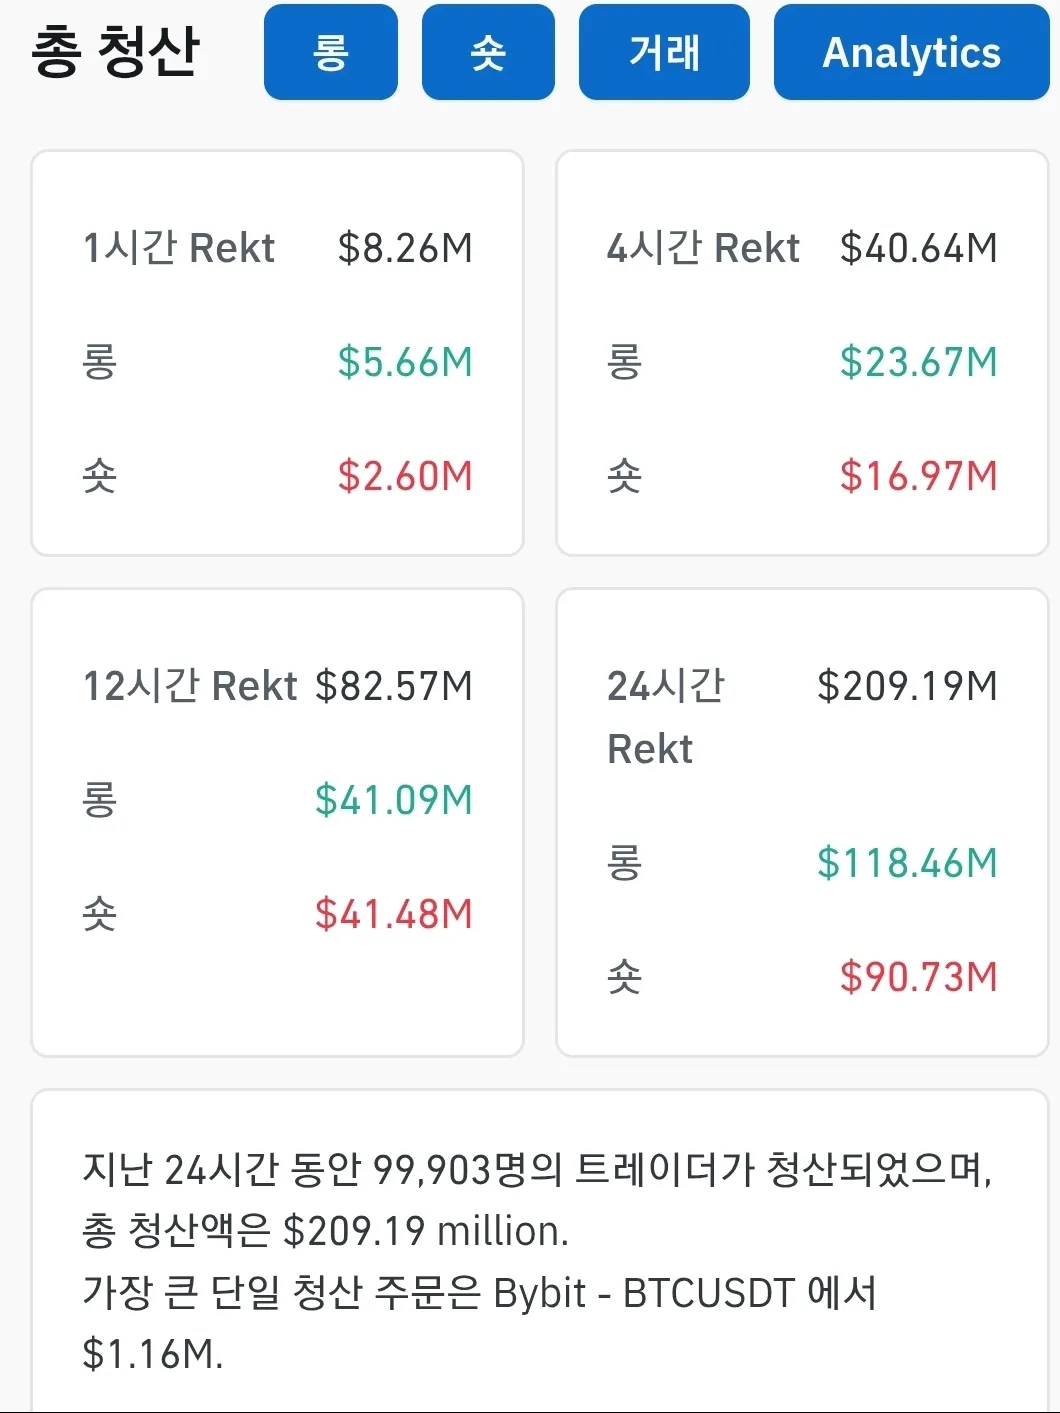Click the 롱 button at top

[x=330, y=52]
